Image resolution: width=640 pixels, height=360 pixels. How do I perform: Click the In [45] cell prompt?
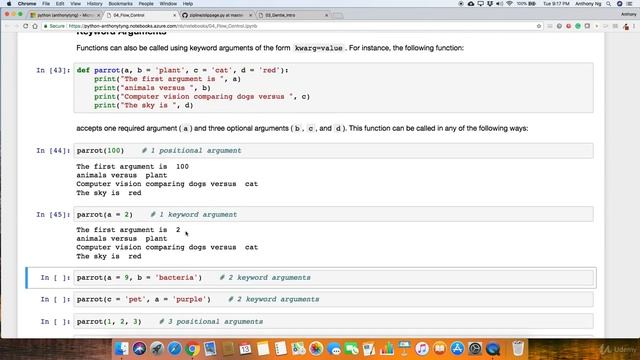(x=53, y=214)
